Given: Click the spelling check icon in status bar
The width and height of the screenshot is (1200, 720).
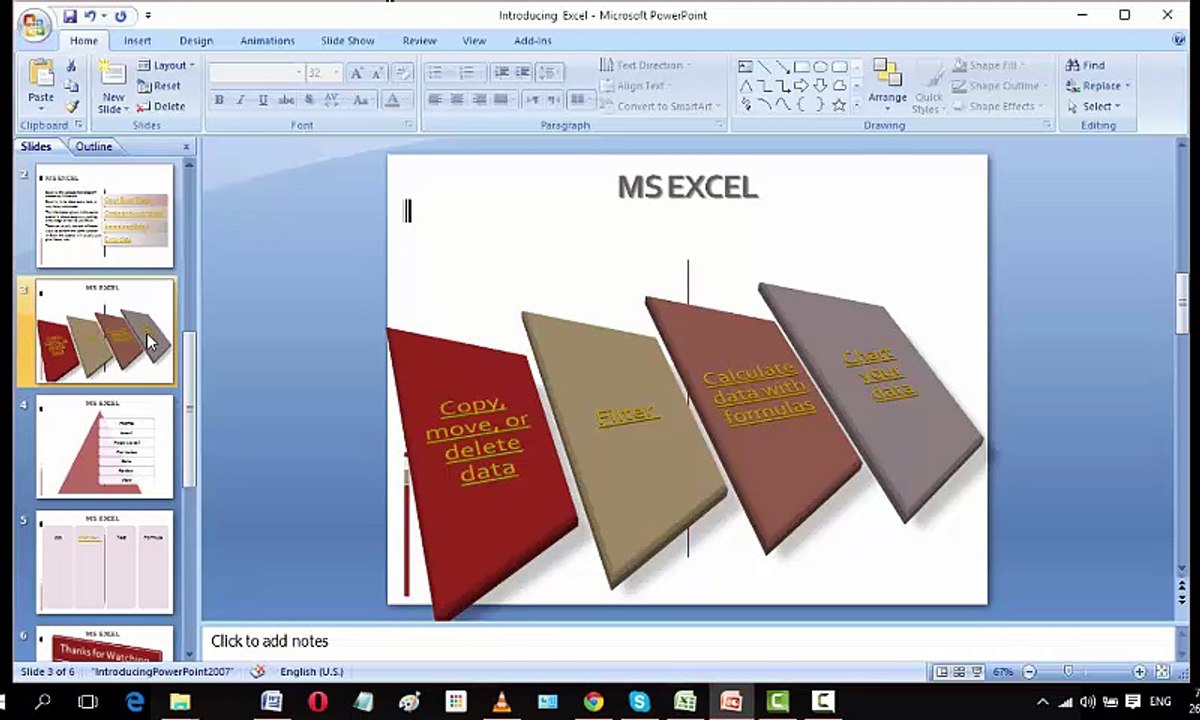Looking at the screenshot, I should tap(258, 672).
